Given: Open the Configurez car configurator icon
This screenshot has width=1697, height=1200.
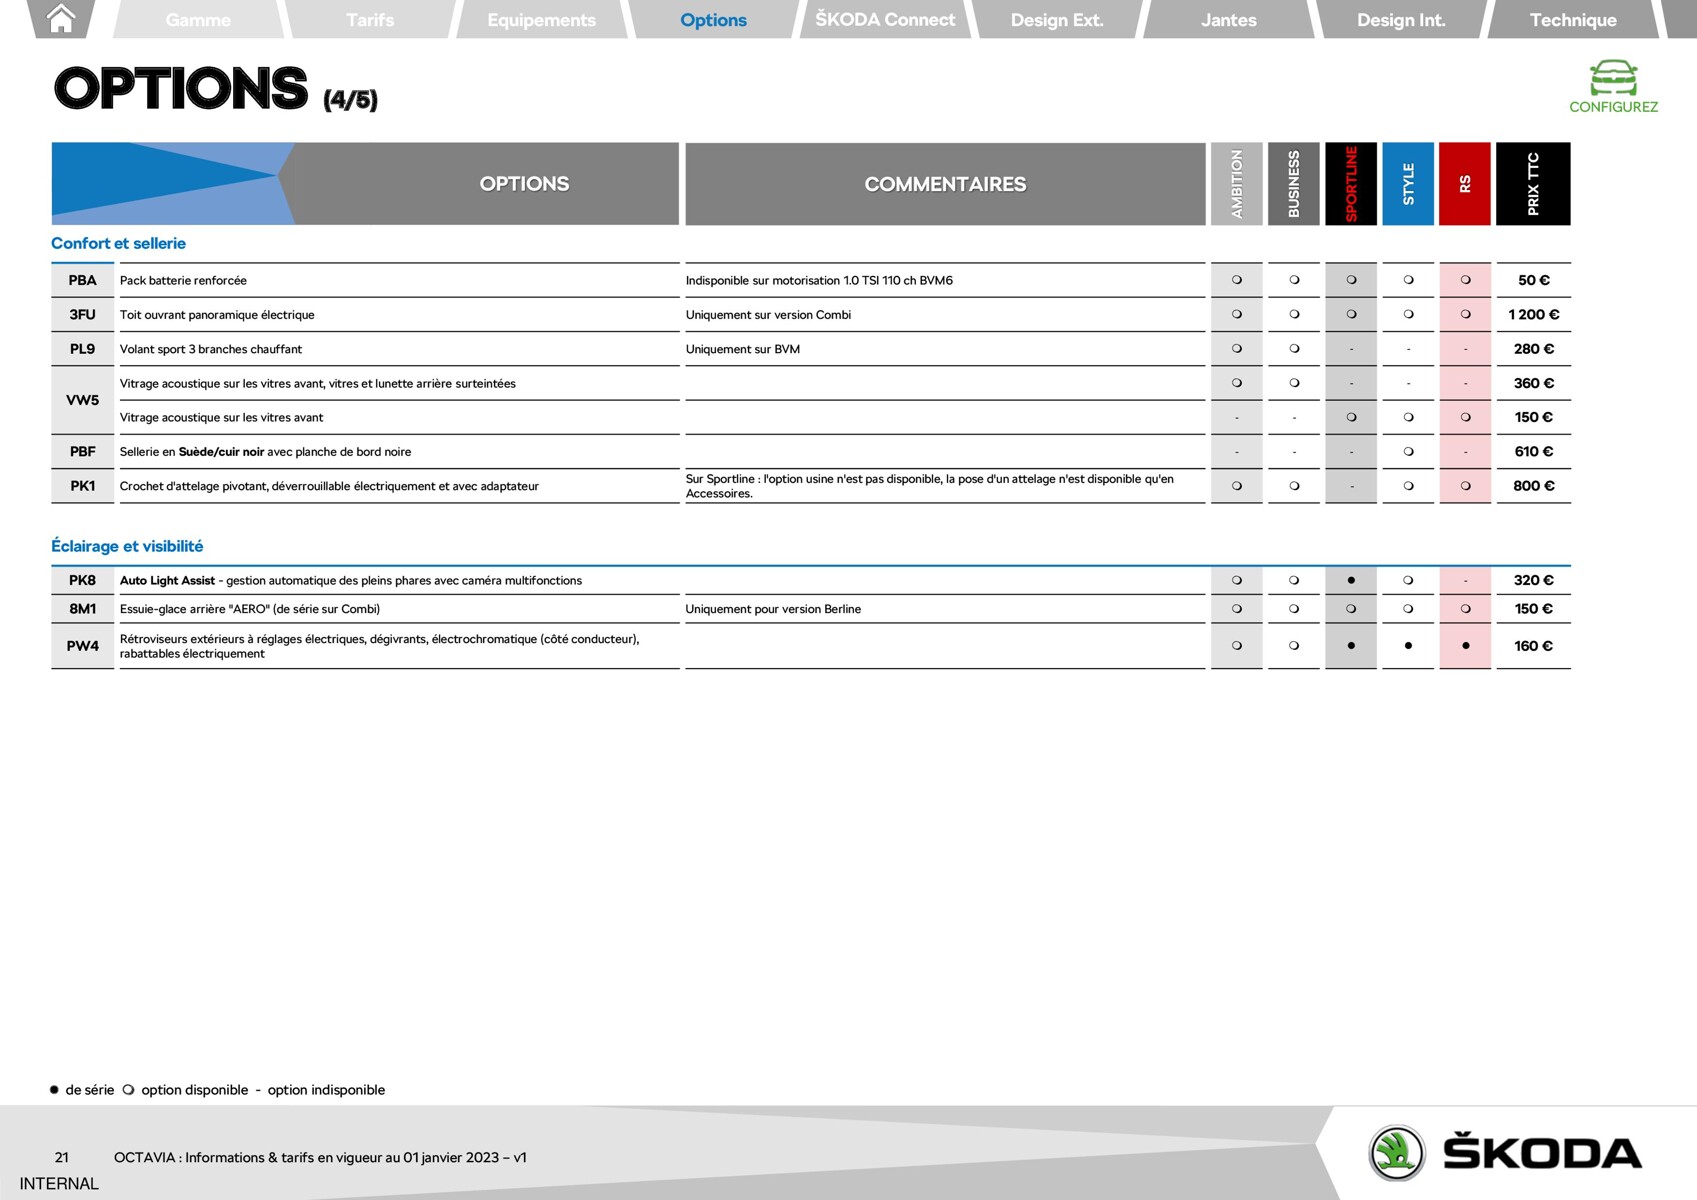Looking at the screenshot, I should 1613,77.
